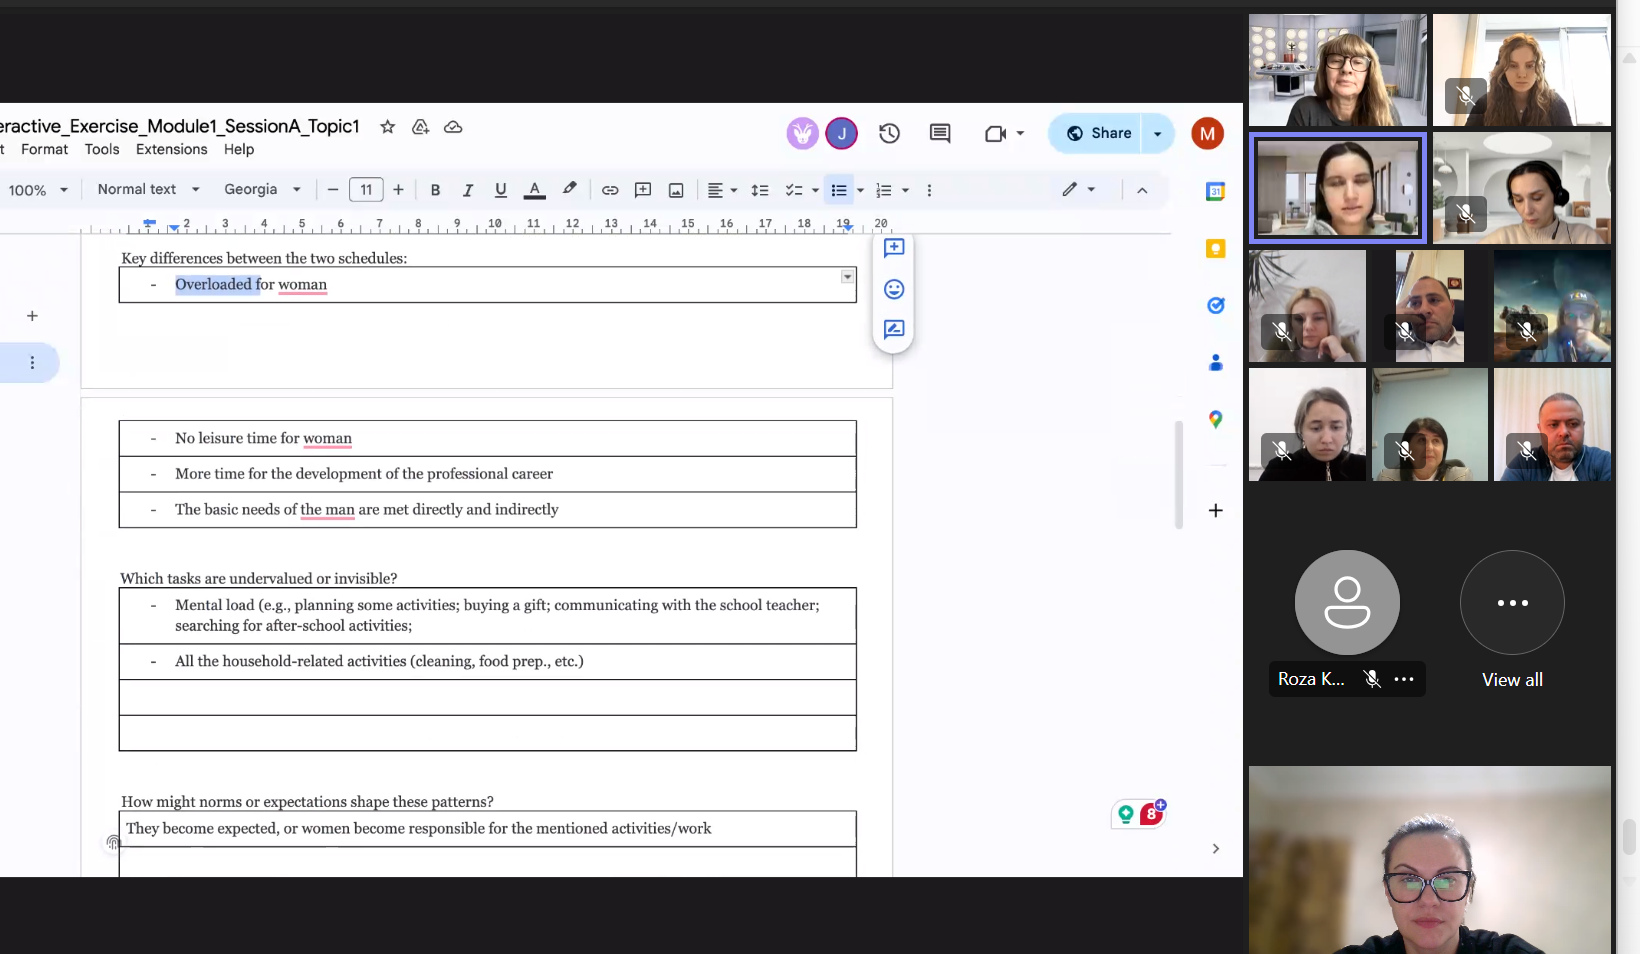Click the insert image icon

click(676, 190)
